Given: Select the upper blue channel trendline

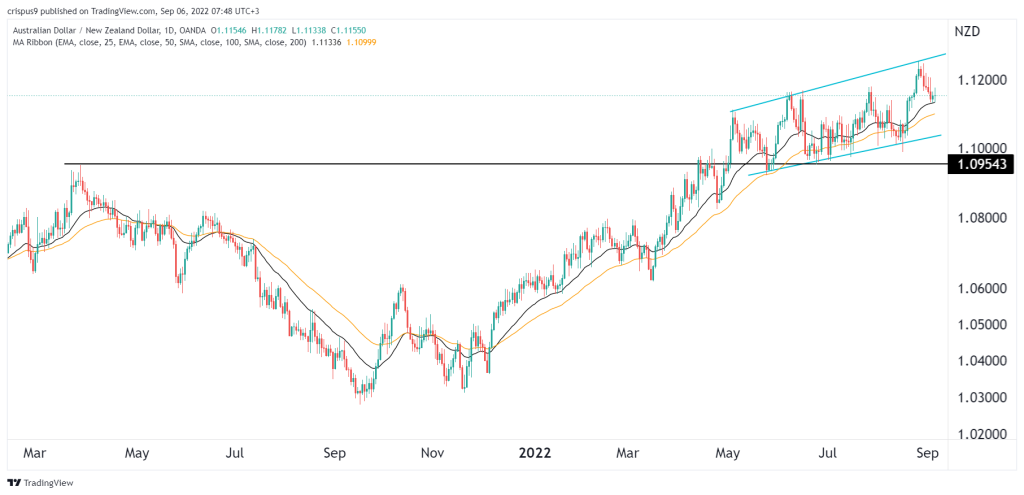Looking at the screenshot, I should pyautogui.click(x=838, y=83).
